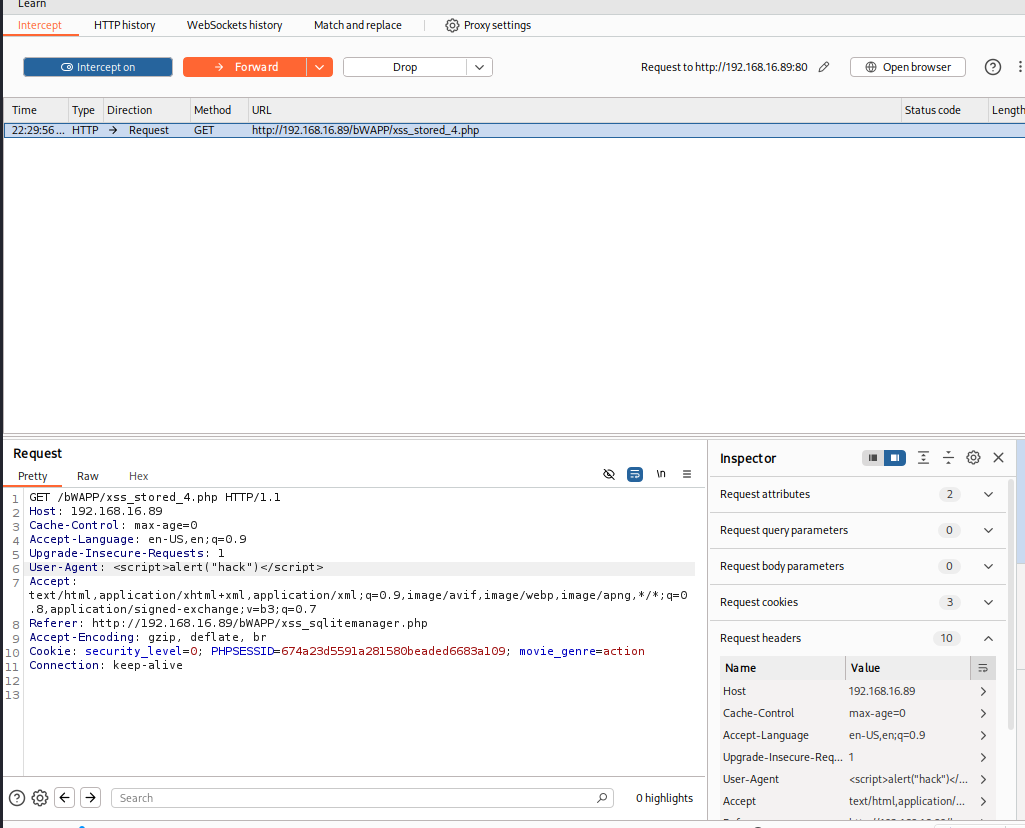Open the WebSockets history tab
This screenshot has width=1025, height=828.
click(x=235, y=25)
